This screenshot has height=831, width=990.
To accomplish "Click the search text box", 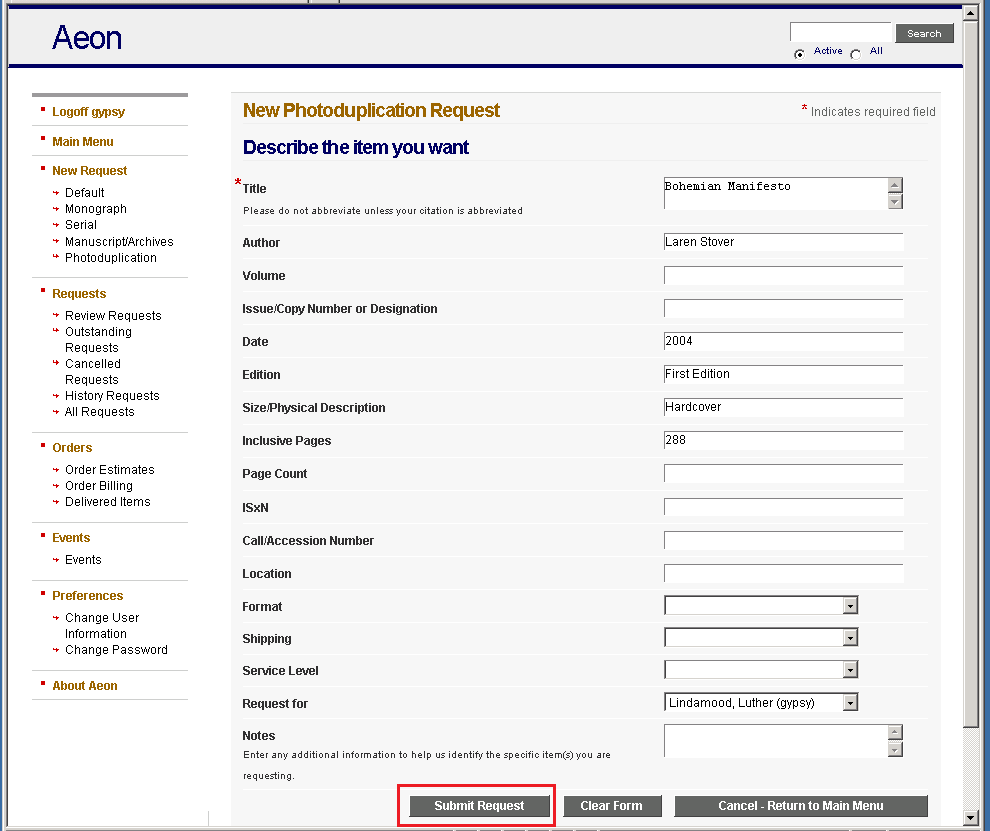I will pyautogui.click(x=840, y=32).
